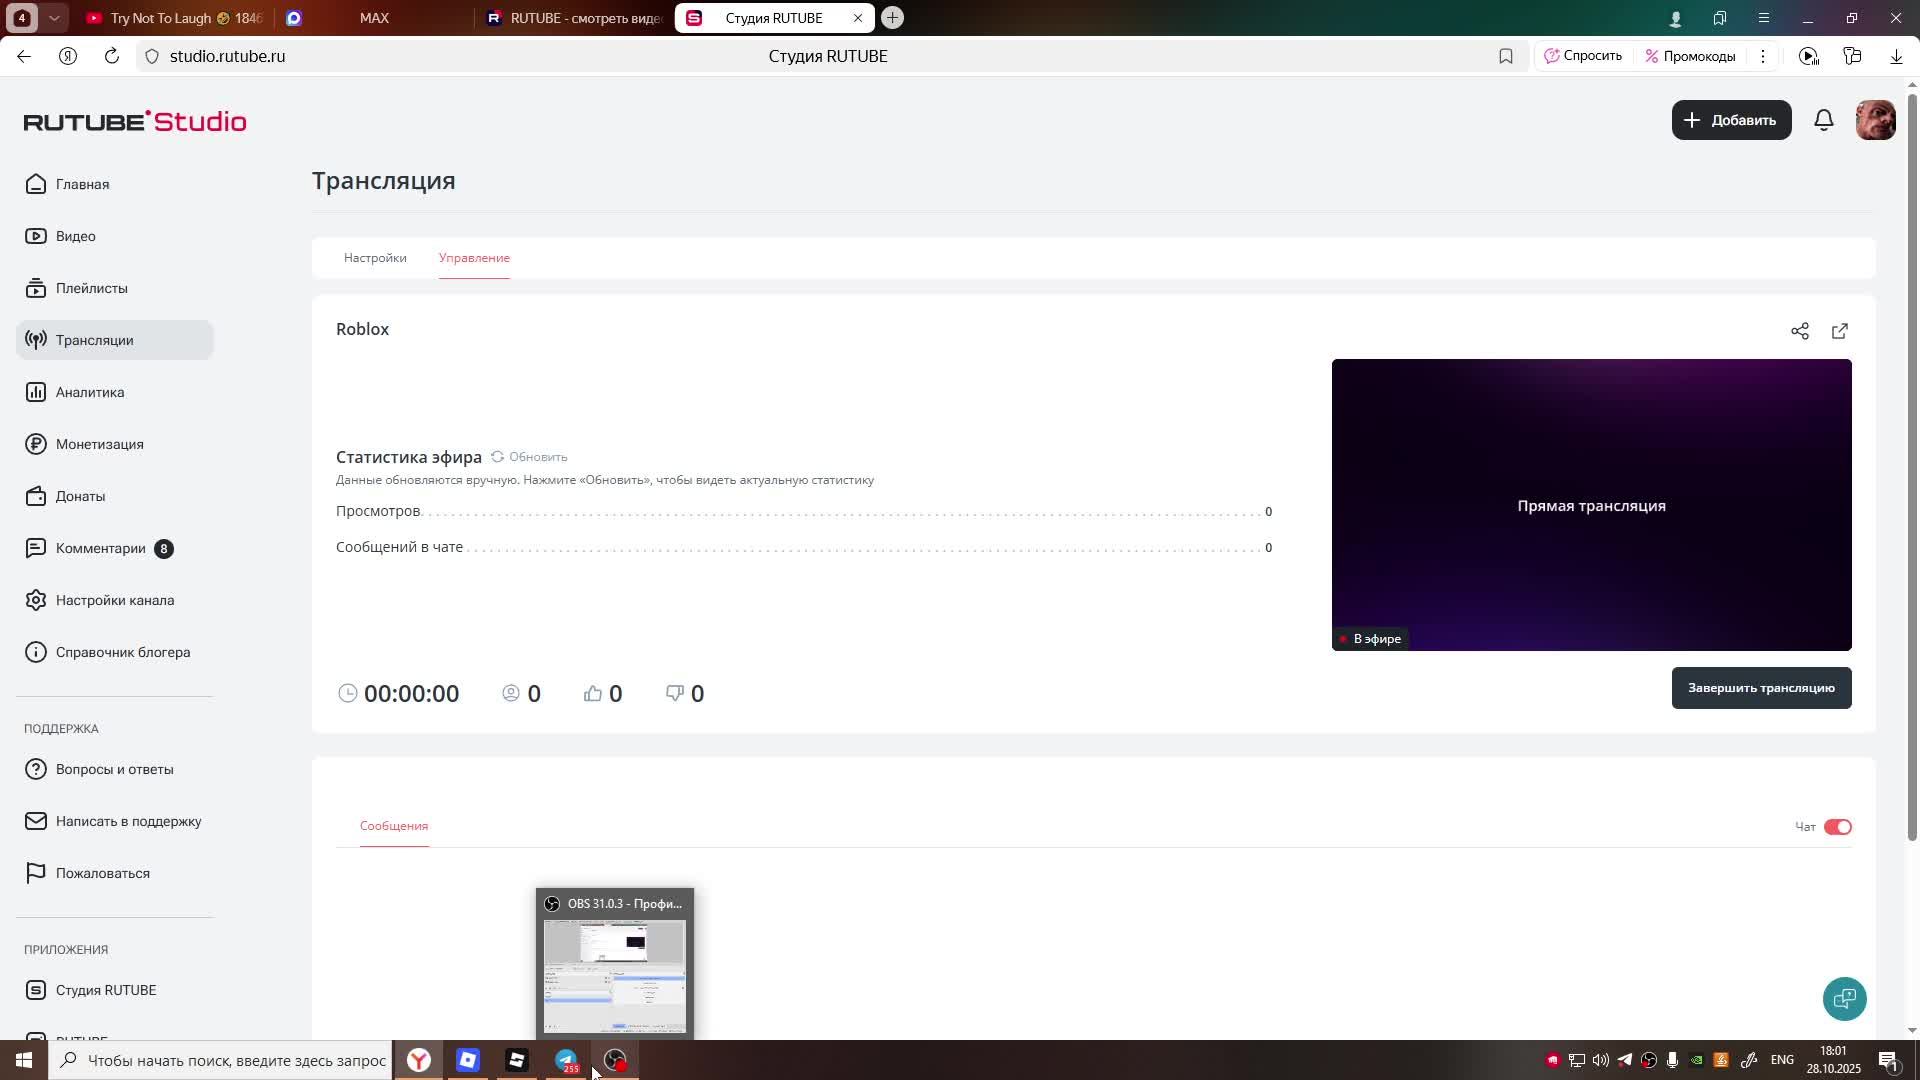
Task: Click the OBS window preview thumbnail
Action: (614, 976)
